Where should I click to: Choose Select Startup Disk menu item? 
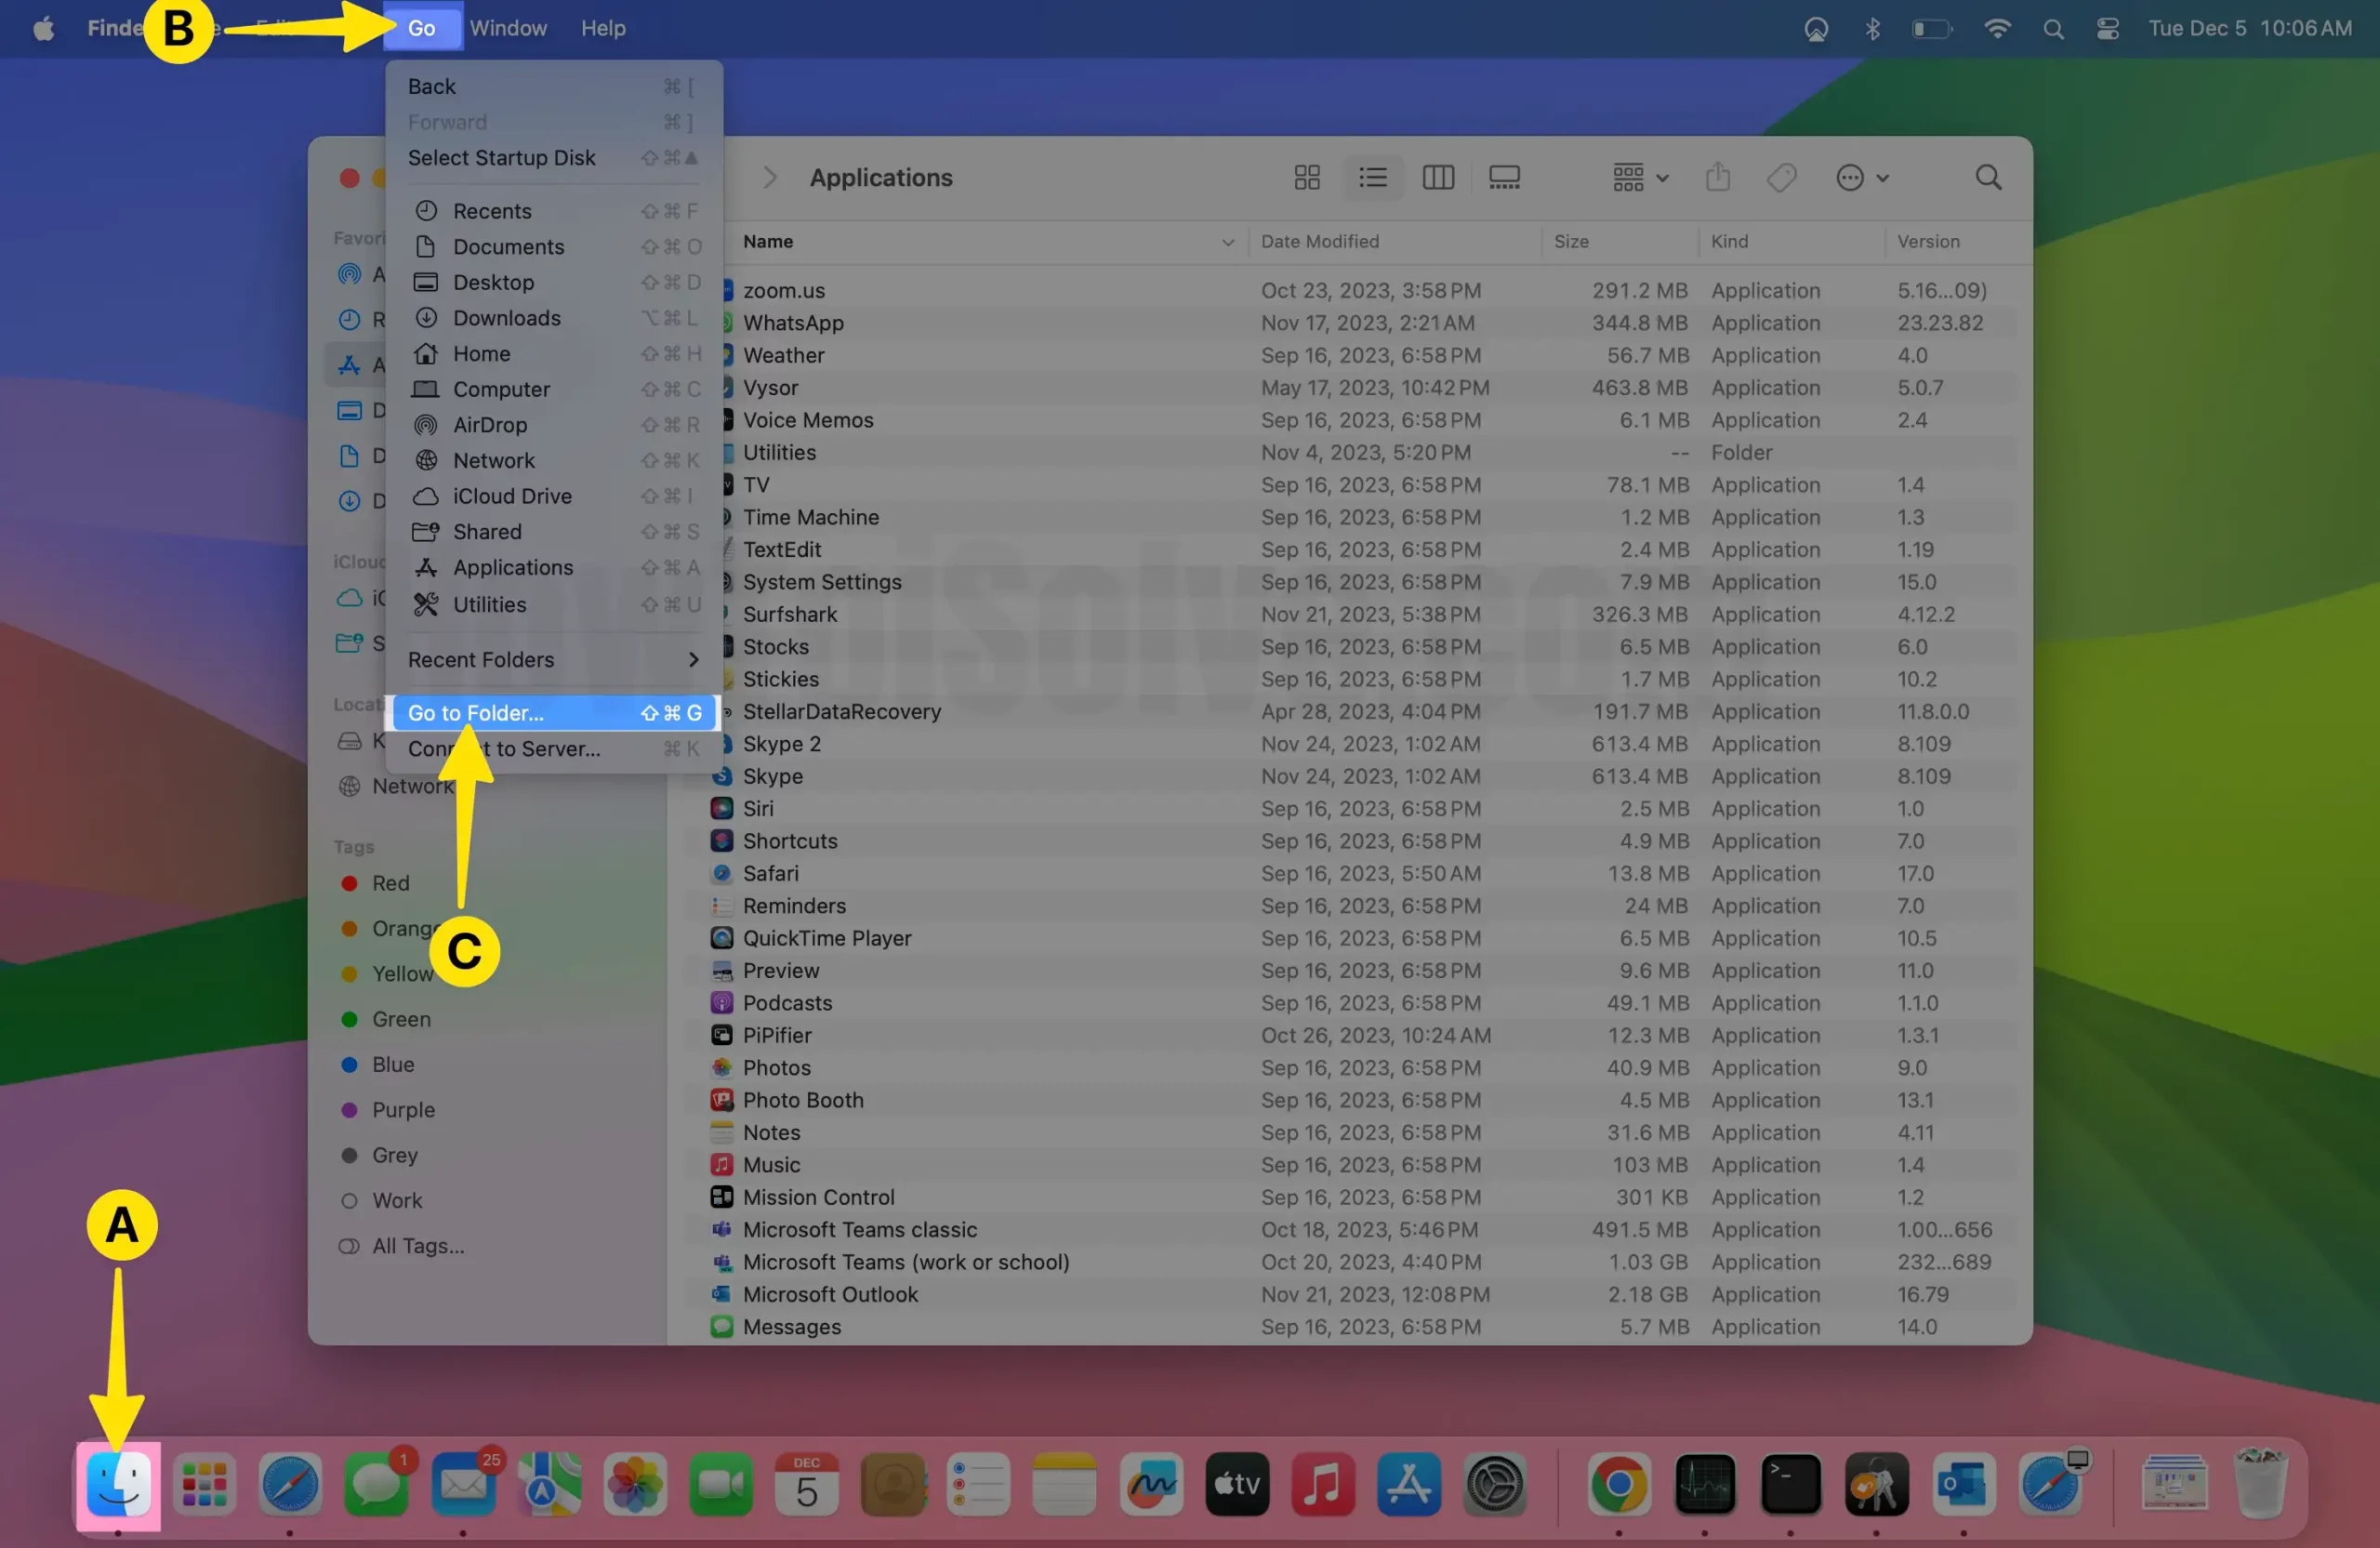(553, 158)
